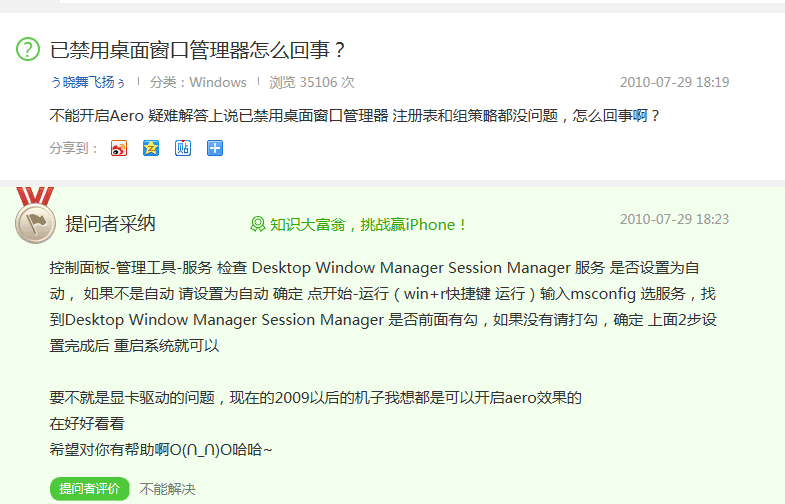The height and width of the screenshot is (504, 785).
Task: Click the 提问者采纳 heading
Action: (x=110, y=224)
